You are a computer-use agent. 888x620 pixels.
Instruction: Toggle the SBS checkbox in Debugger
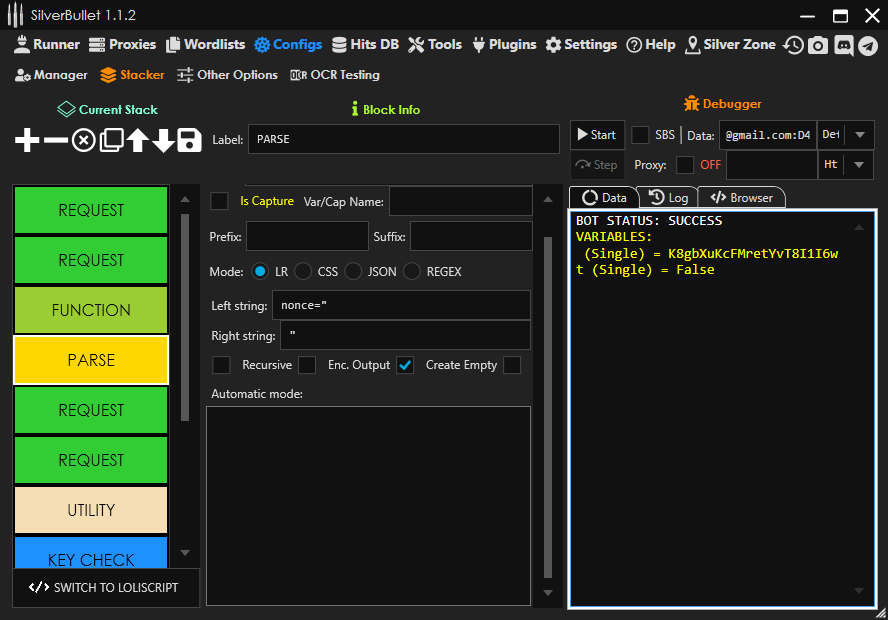pyautogui.click(x=640, y=135)
